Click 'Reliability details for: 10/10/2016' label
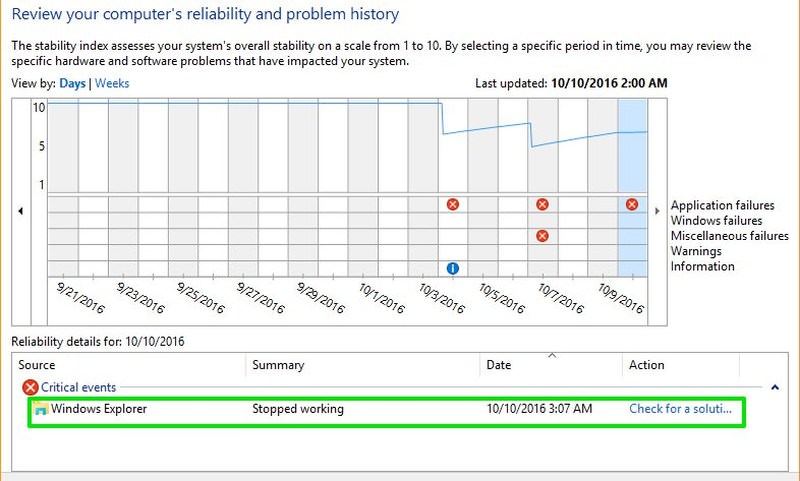Viewport: 800px width, 481px height. (98, 341)
